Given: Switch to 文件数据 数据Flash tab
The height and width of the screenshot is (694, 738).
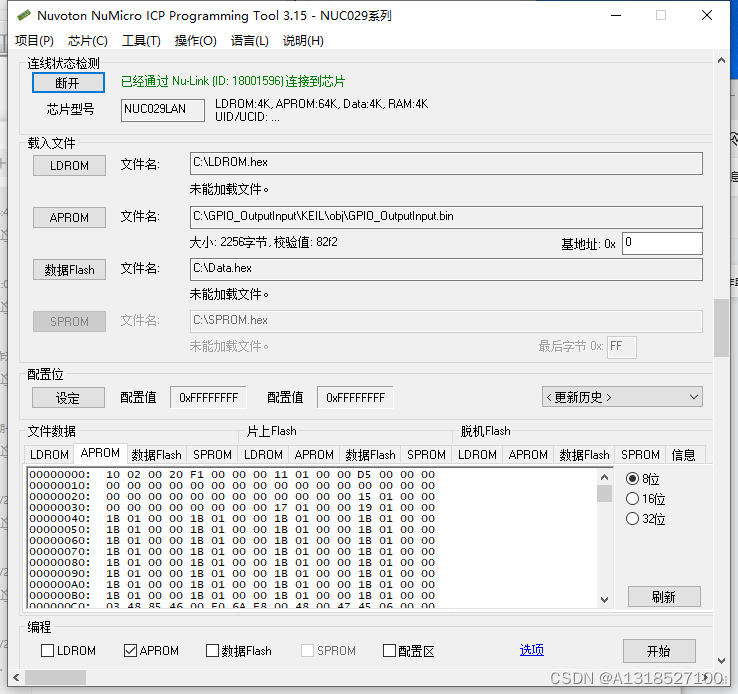Looking at the screenshot, I should (x=157, y=455).
